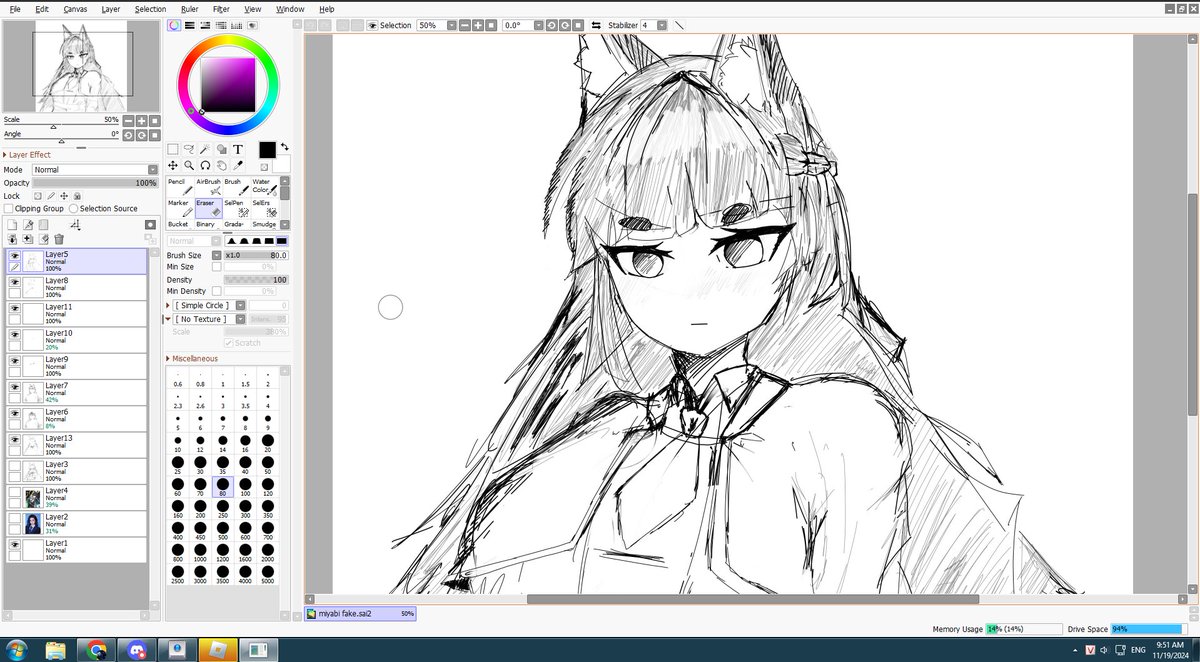Hide Layer8 with its eye icon
The width and height of the screenshot is (1200, 662).
tap(15, 283)
